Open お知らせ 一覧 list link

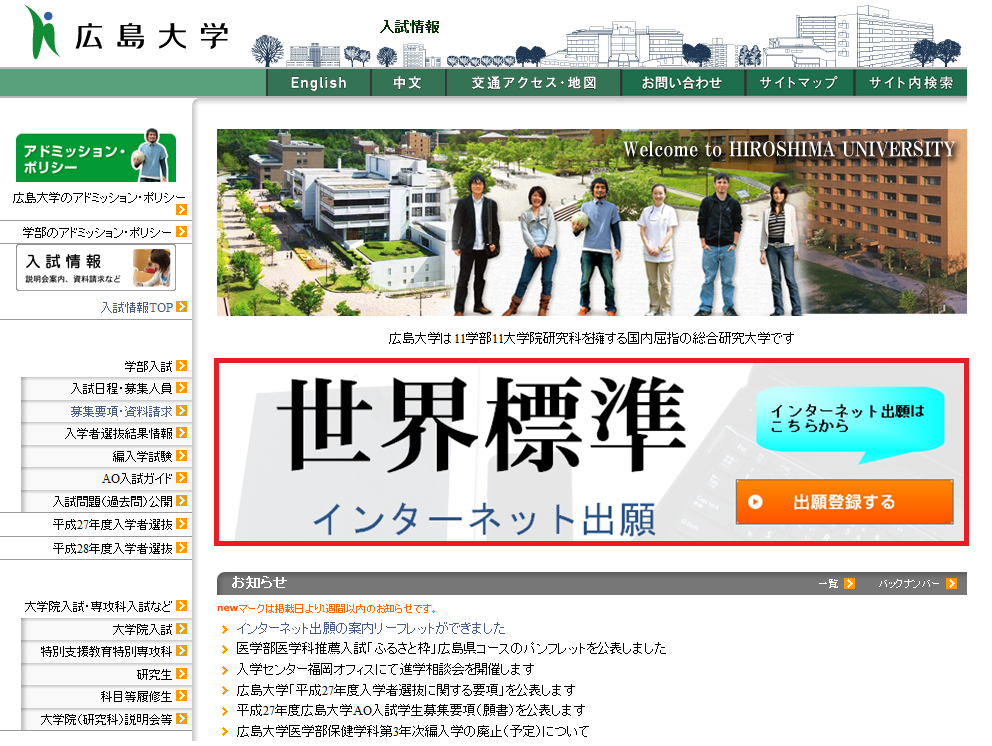pos(828,583)
